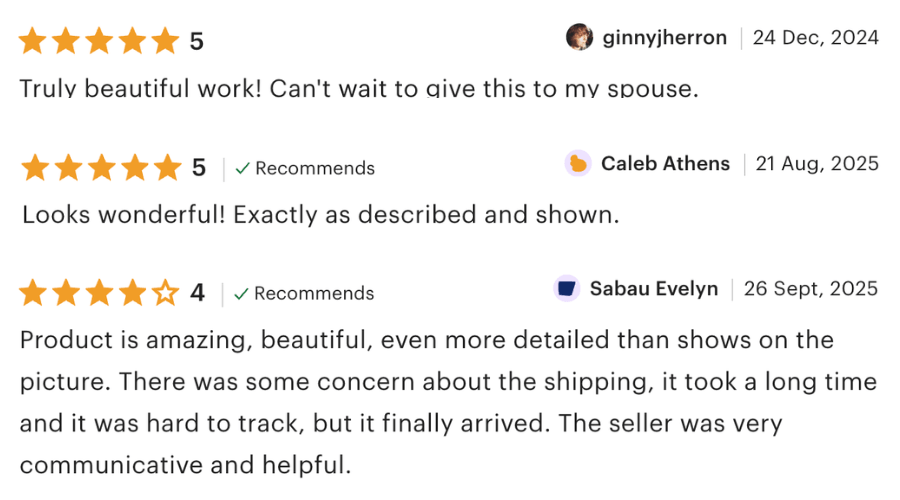This screenshot has height=500, width=900.
Task: Click the Recommends label on Sabau Evelyn's review
Action: [314, 294]
